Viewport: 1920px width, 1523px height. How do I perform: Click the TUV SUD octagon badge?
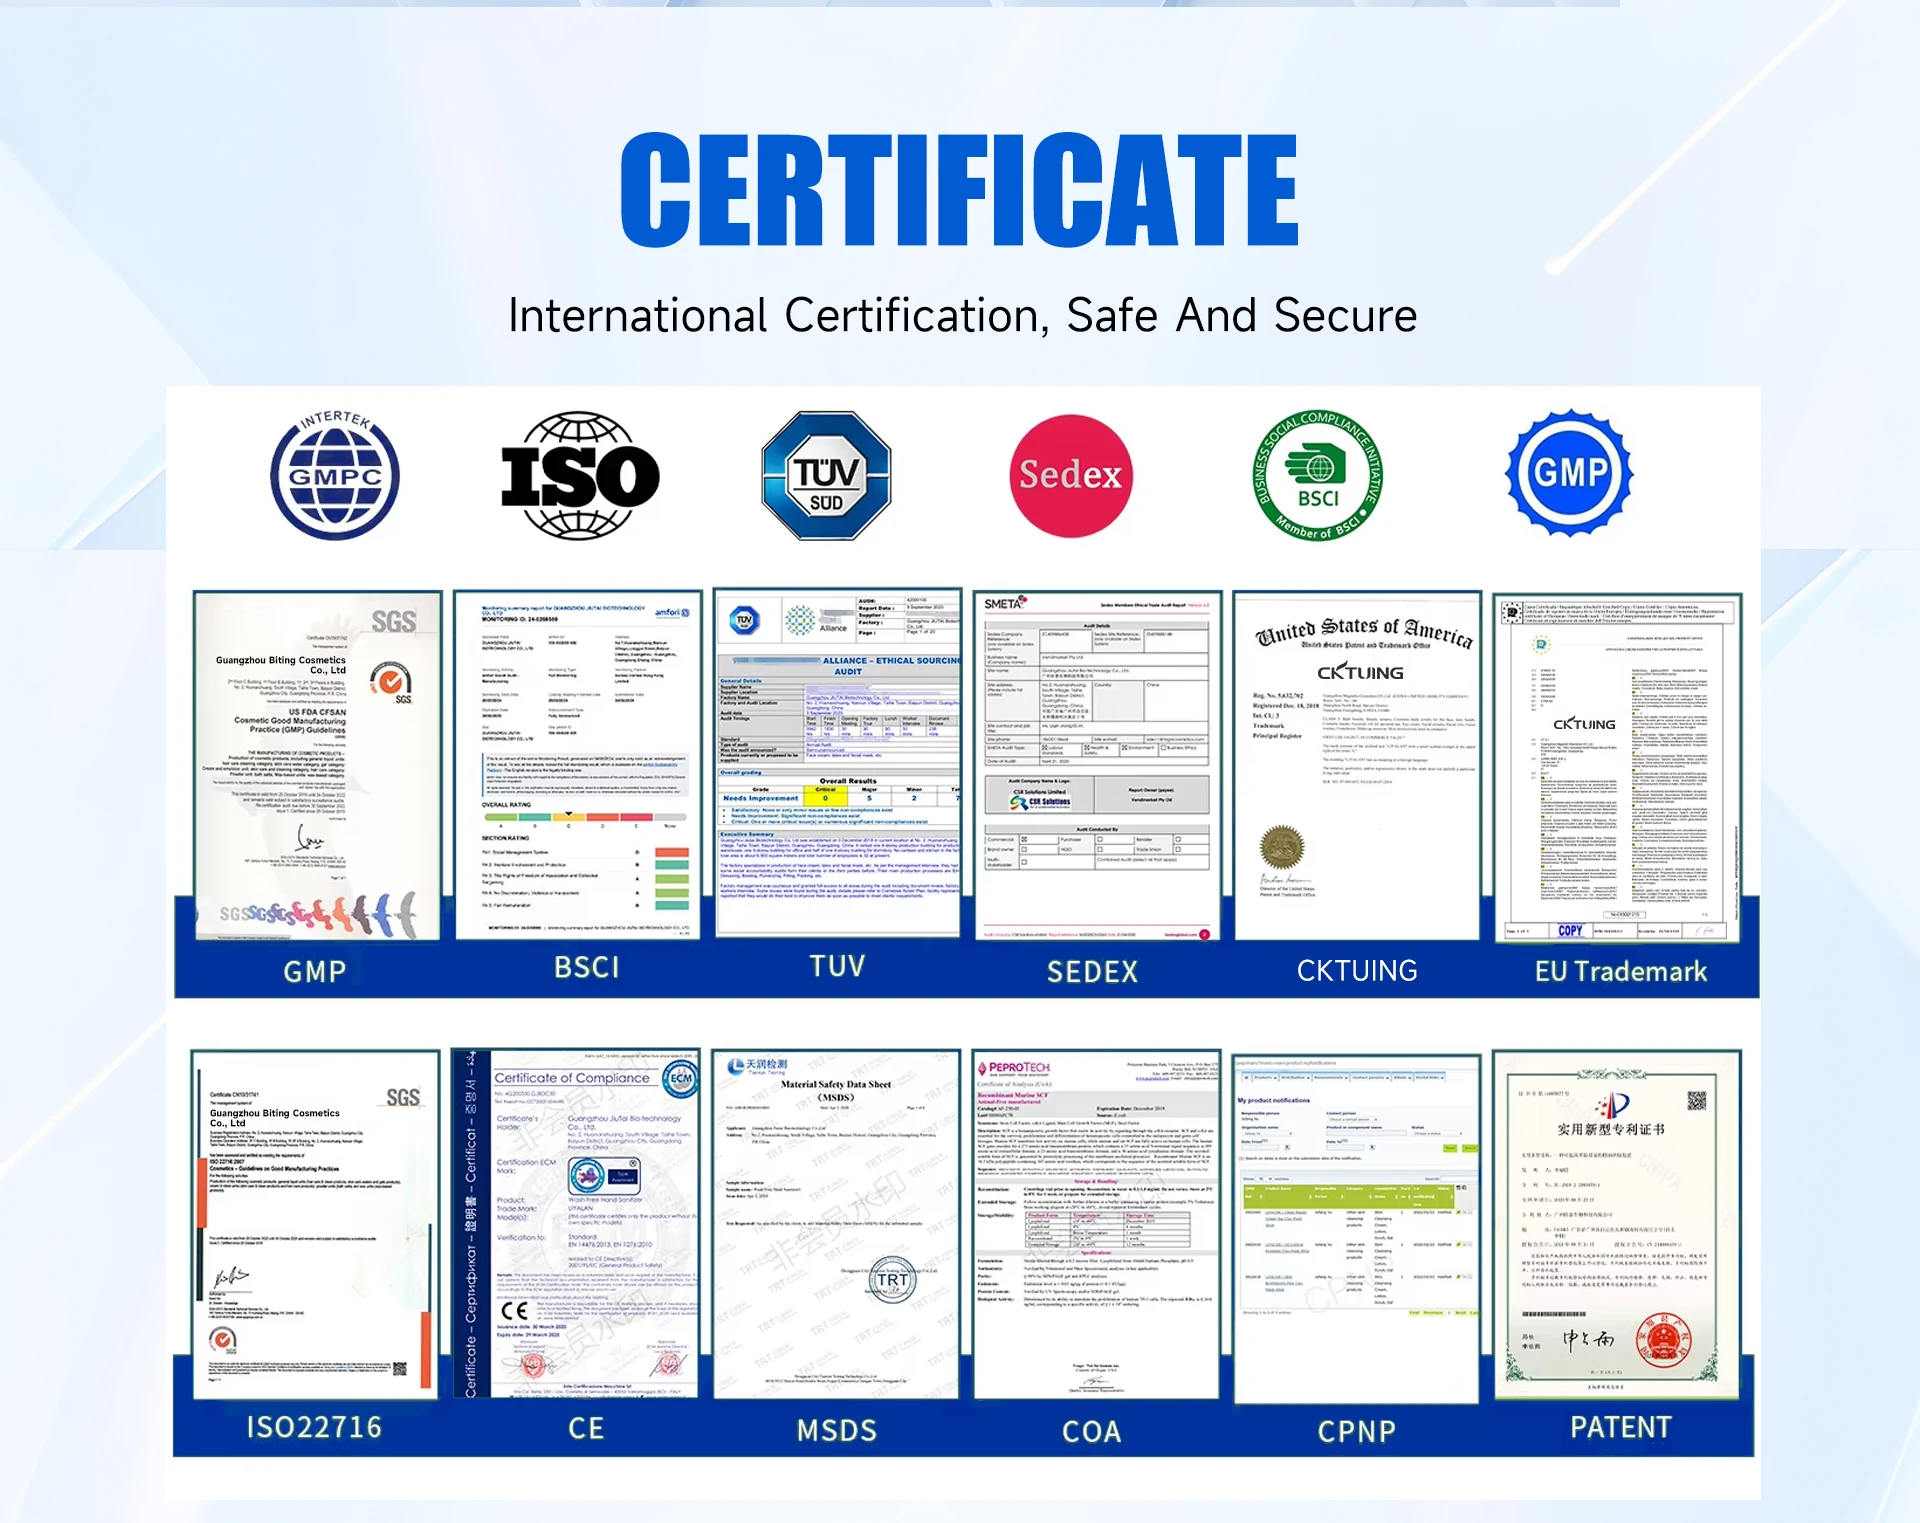826,475
